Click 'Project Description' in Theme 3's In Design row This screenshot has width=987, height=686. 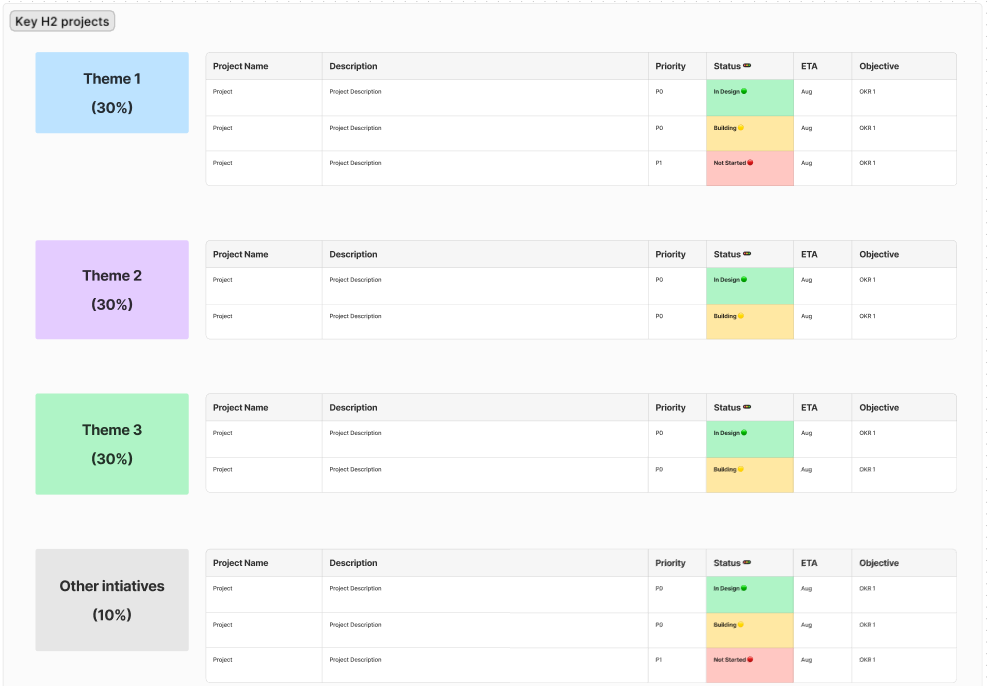355,433
